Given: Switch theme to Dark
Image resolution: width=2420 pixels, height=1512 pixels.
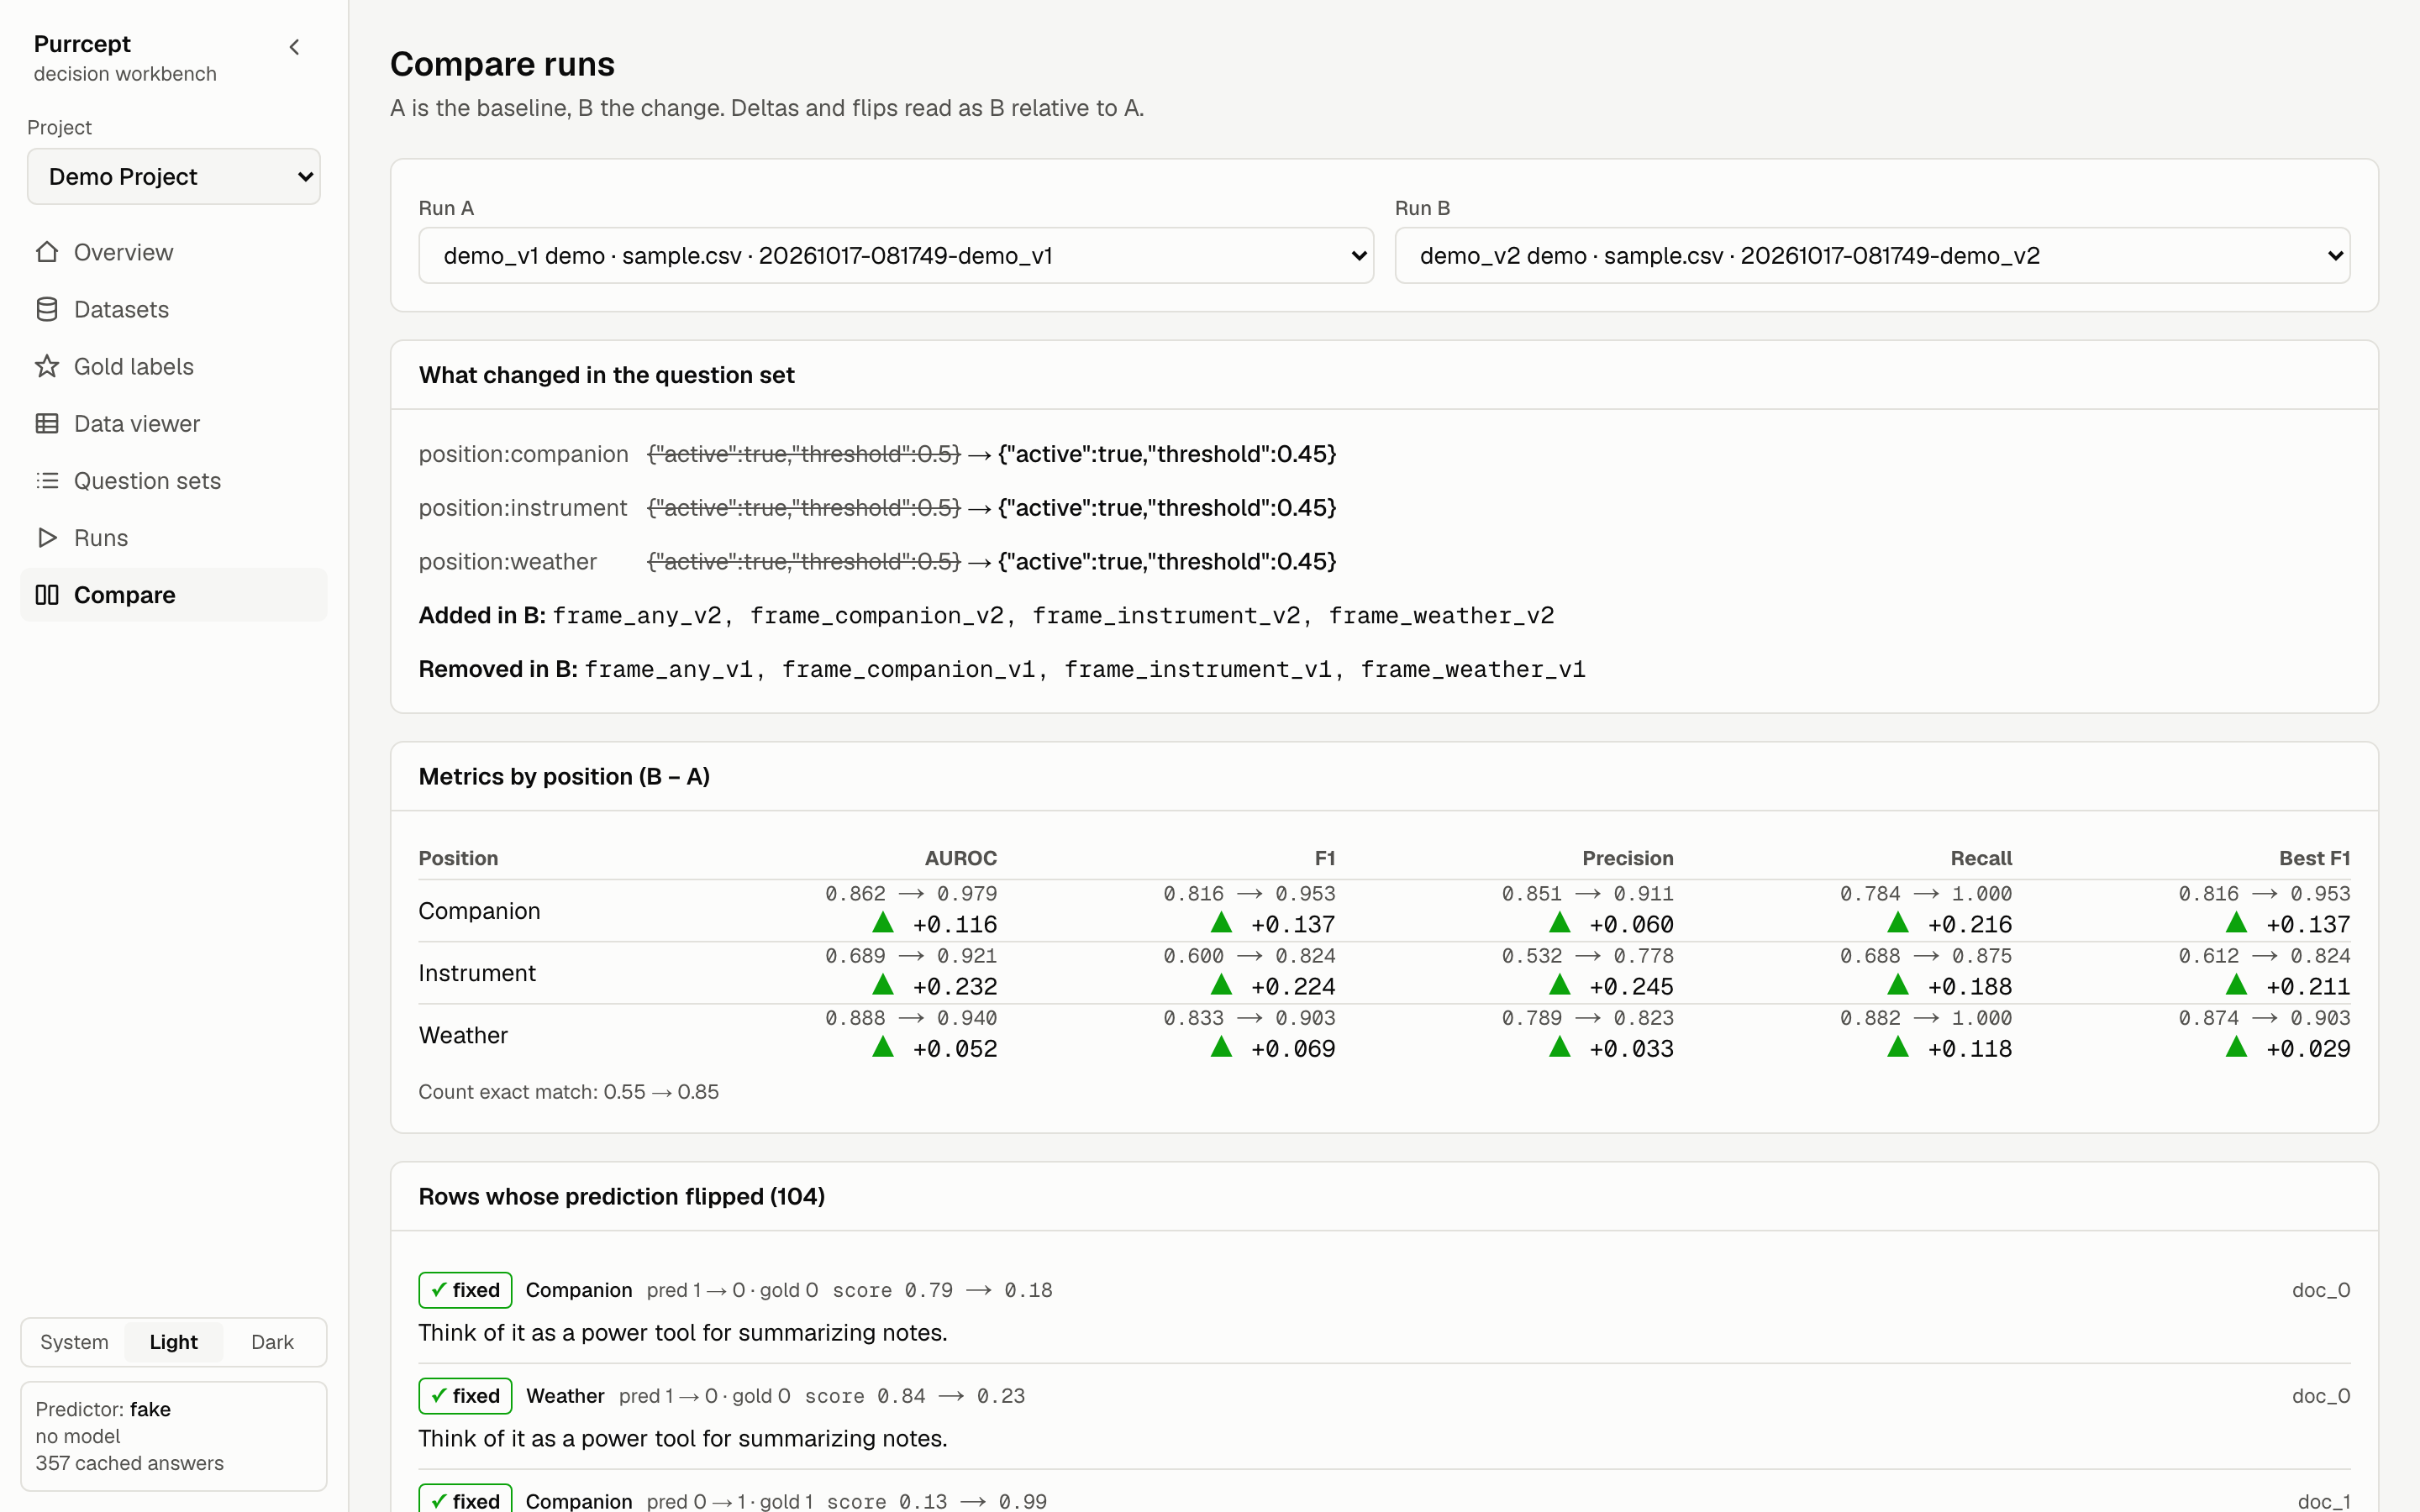Looking at the screenshot, I should (x=272, y=1342).
